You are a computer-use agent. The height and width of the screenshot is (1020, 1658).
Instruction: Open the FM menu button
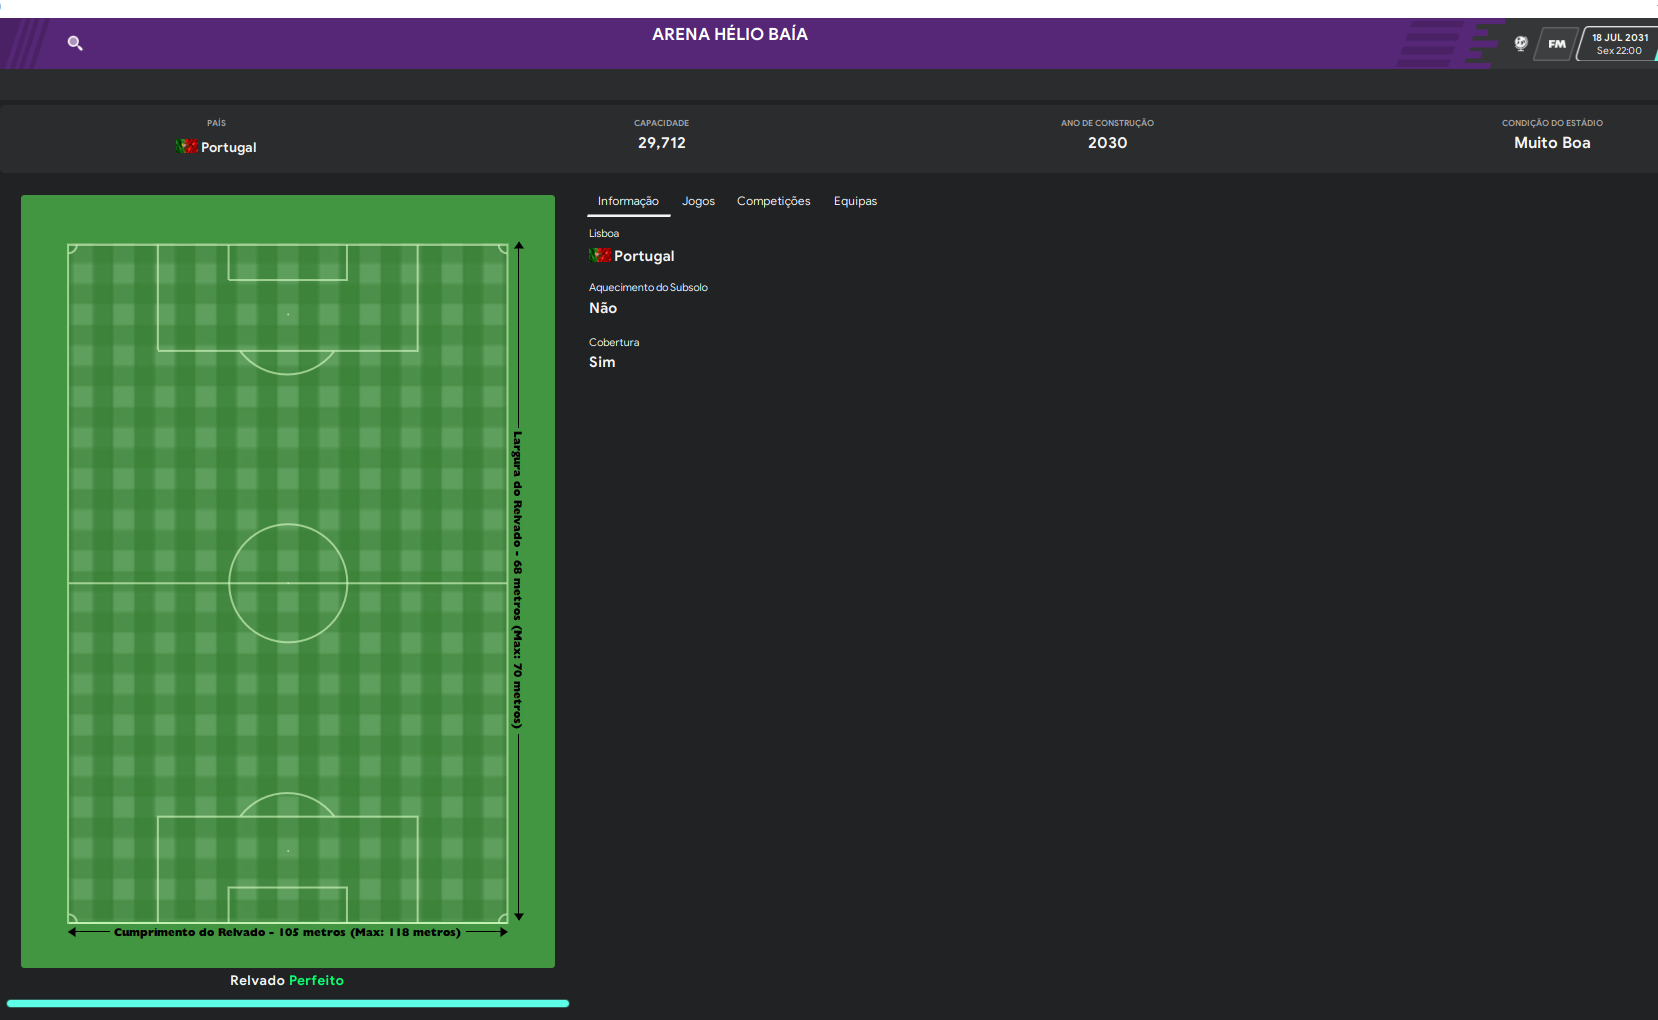(1557, 44)
